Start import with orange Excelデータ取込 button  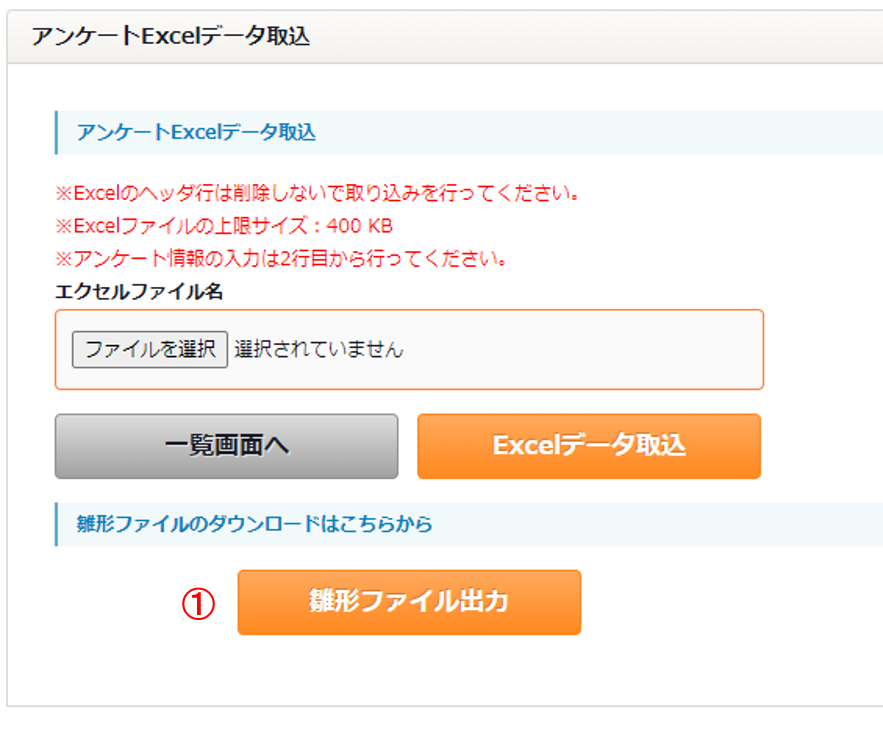point(589,446)
